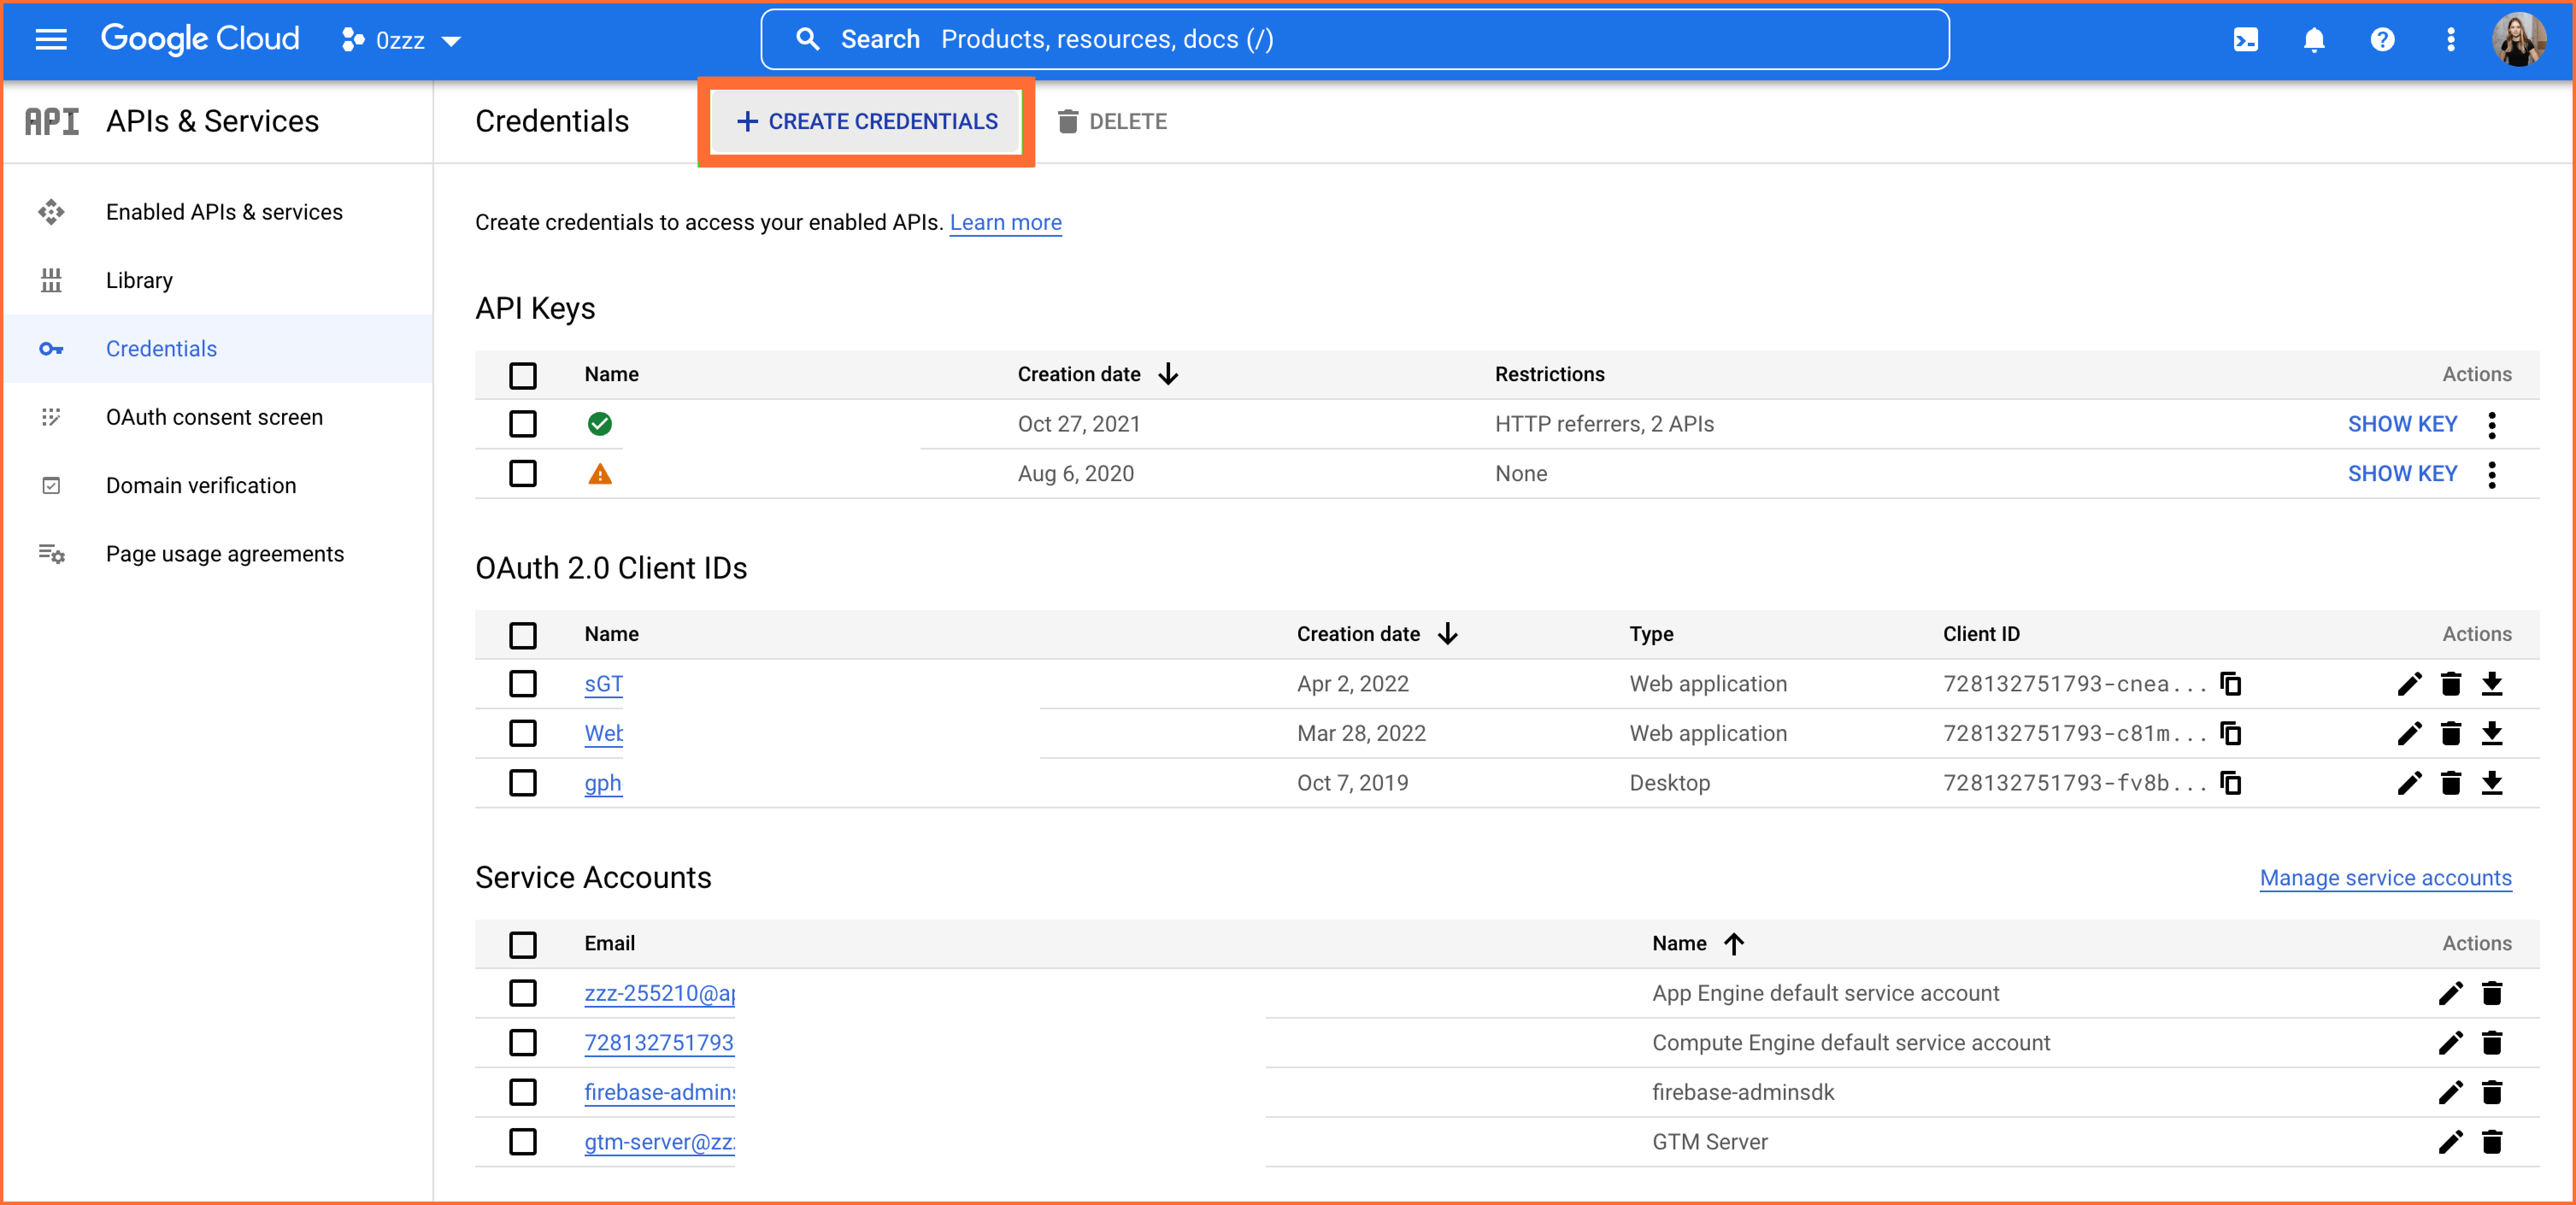The image size is (2576, 1205).
Task: Delete the sGT OAuth client
Action: pos(2450,684)
